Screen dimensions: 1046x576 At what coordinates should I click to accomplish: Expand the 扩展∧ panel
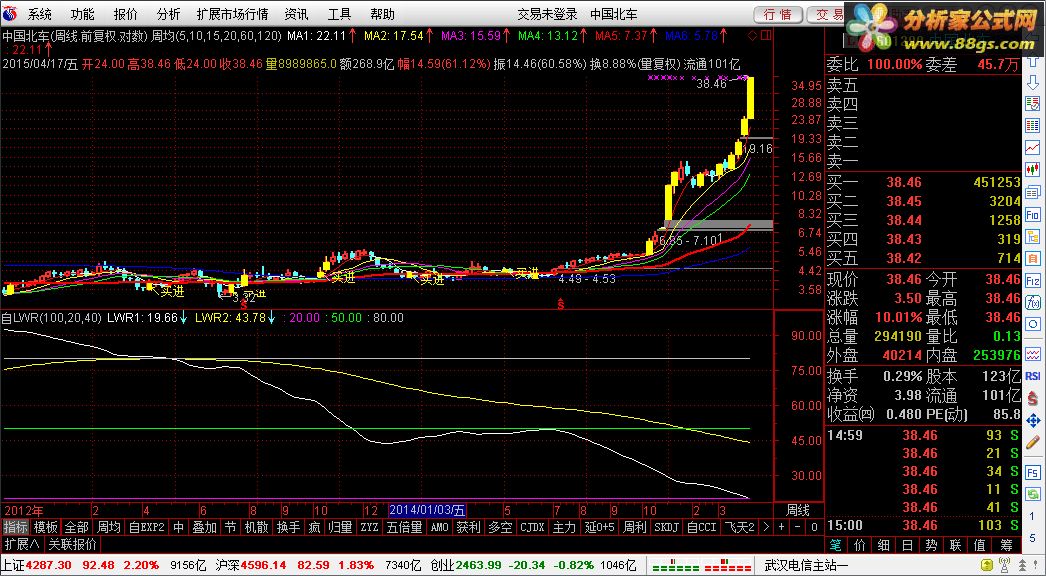[x=22, y=545]
